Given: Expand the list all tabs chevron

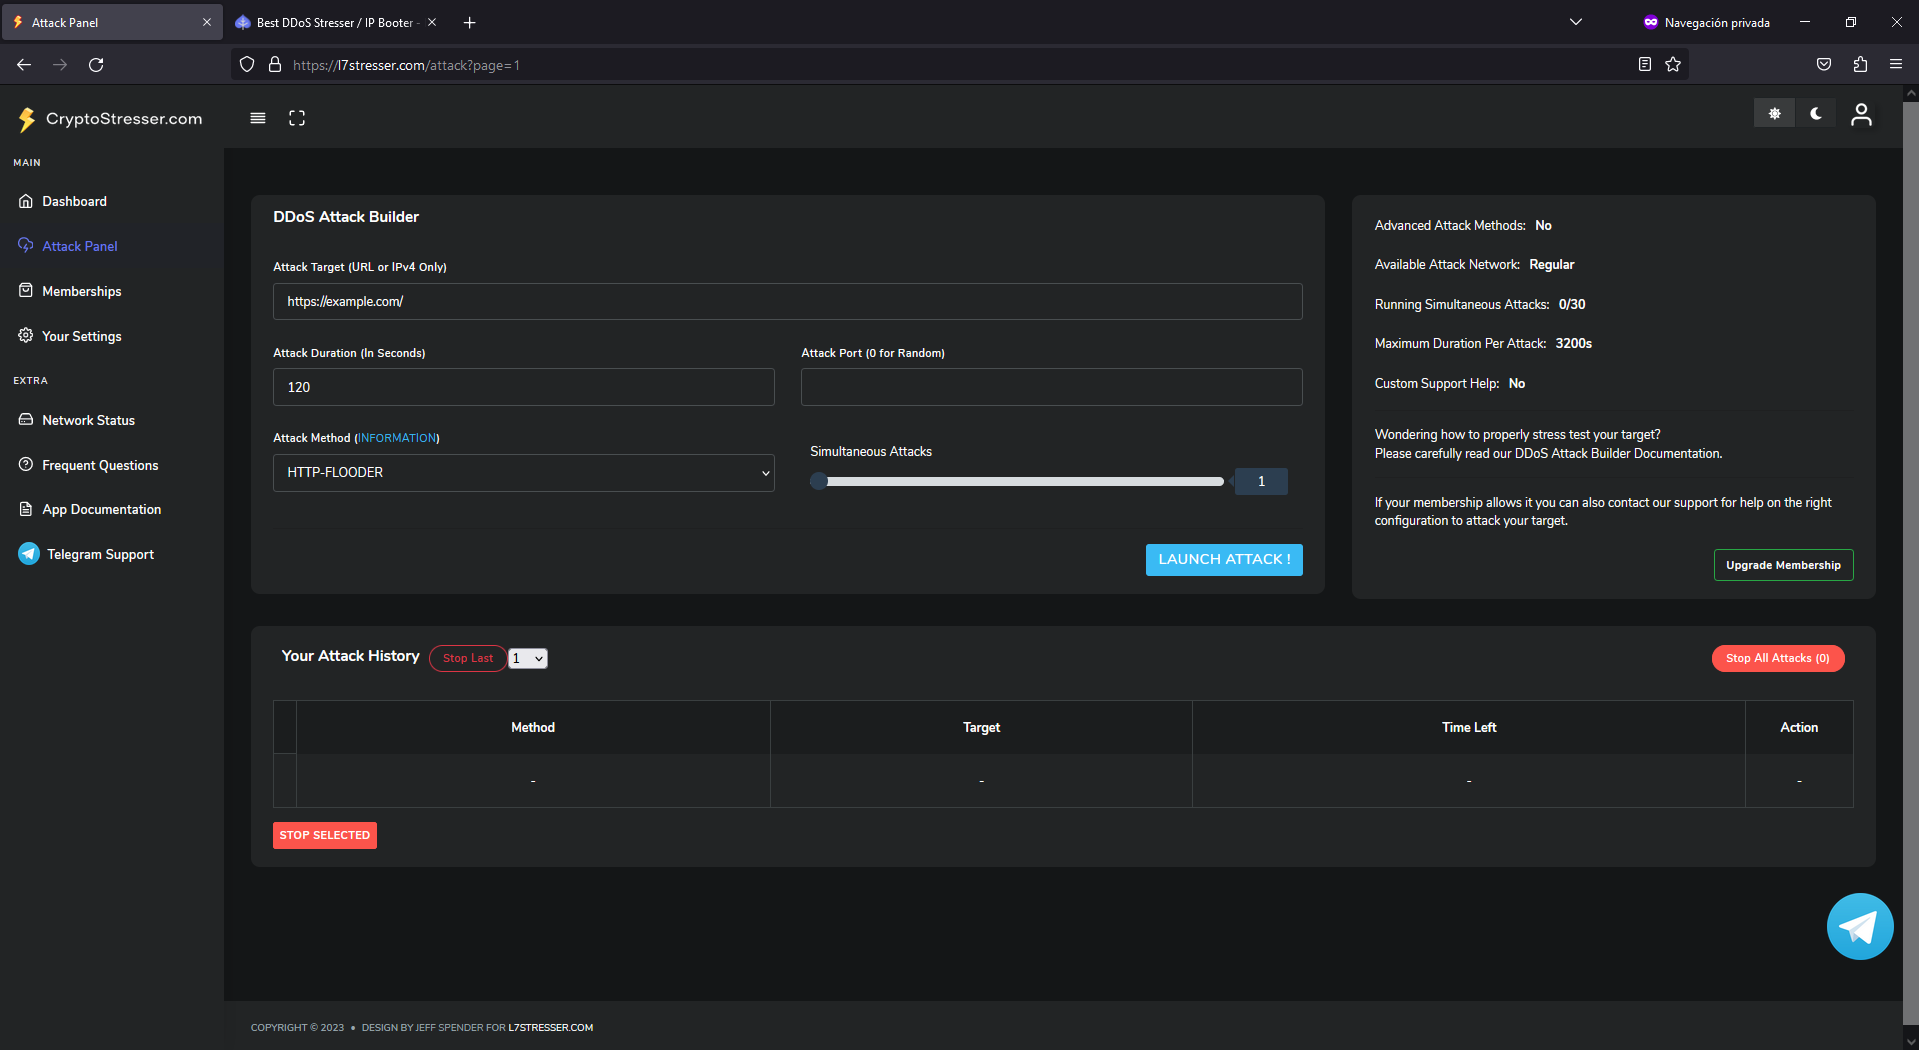Looking at the screenshot, I should click(1575, 22).
